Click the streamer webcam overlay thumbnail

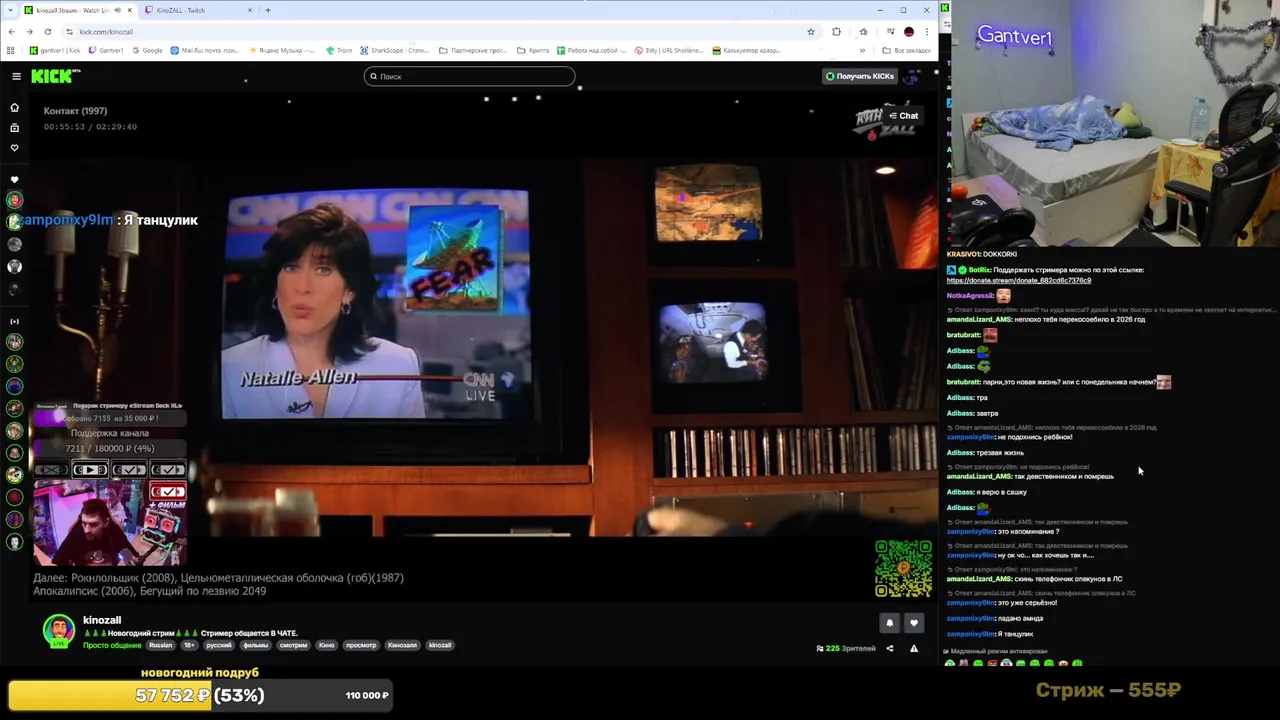point(110,523)
